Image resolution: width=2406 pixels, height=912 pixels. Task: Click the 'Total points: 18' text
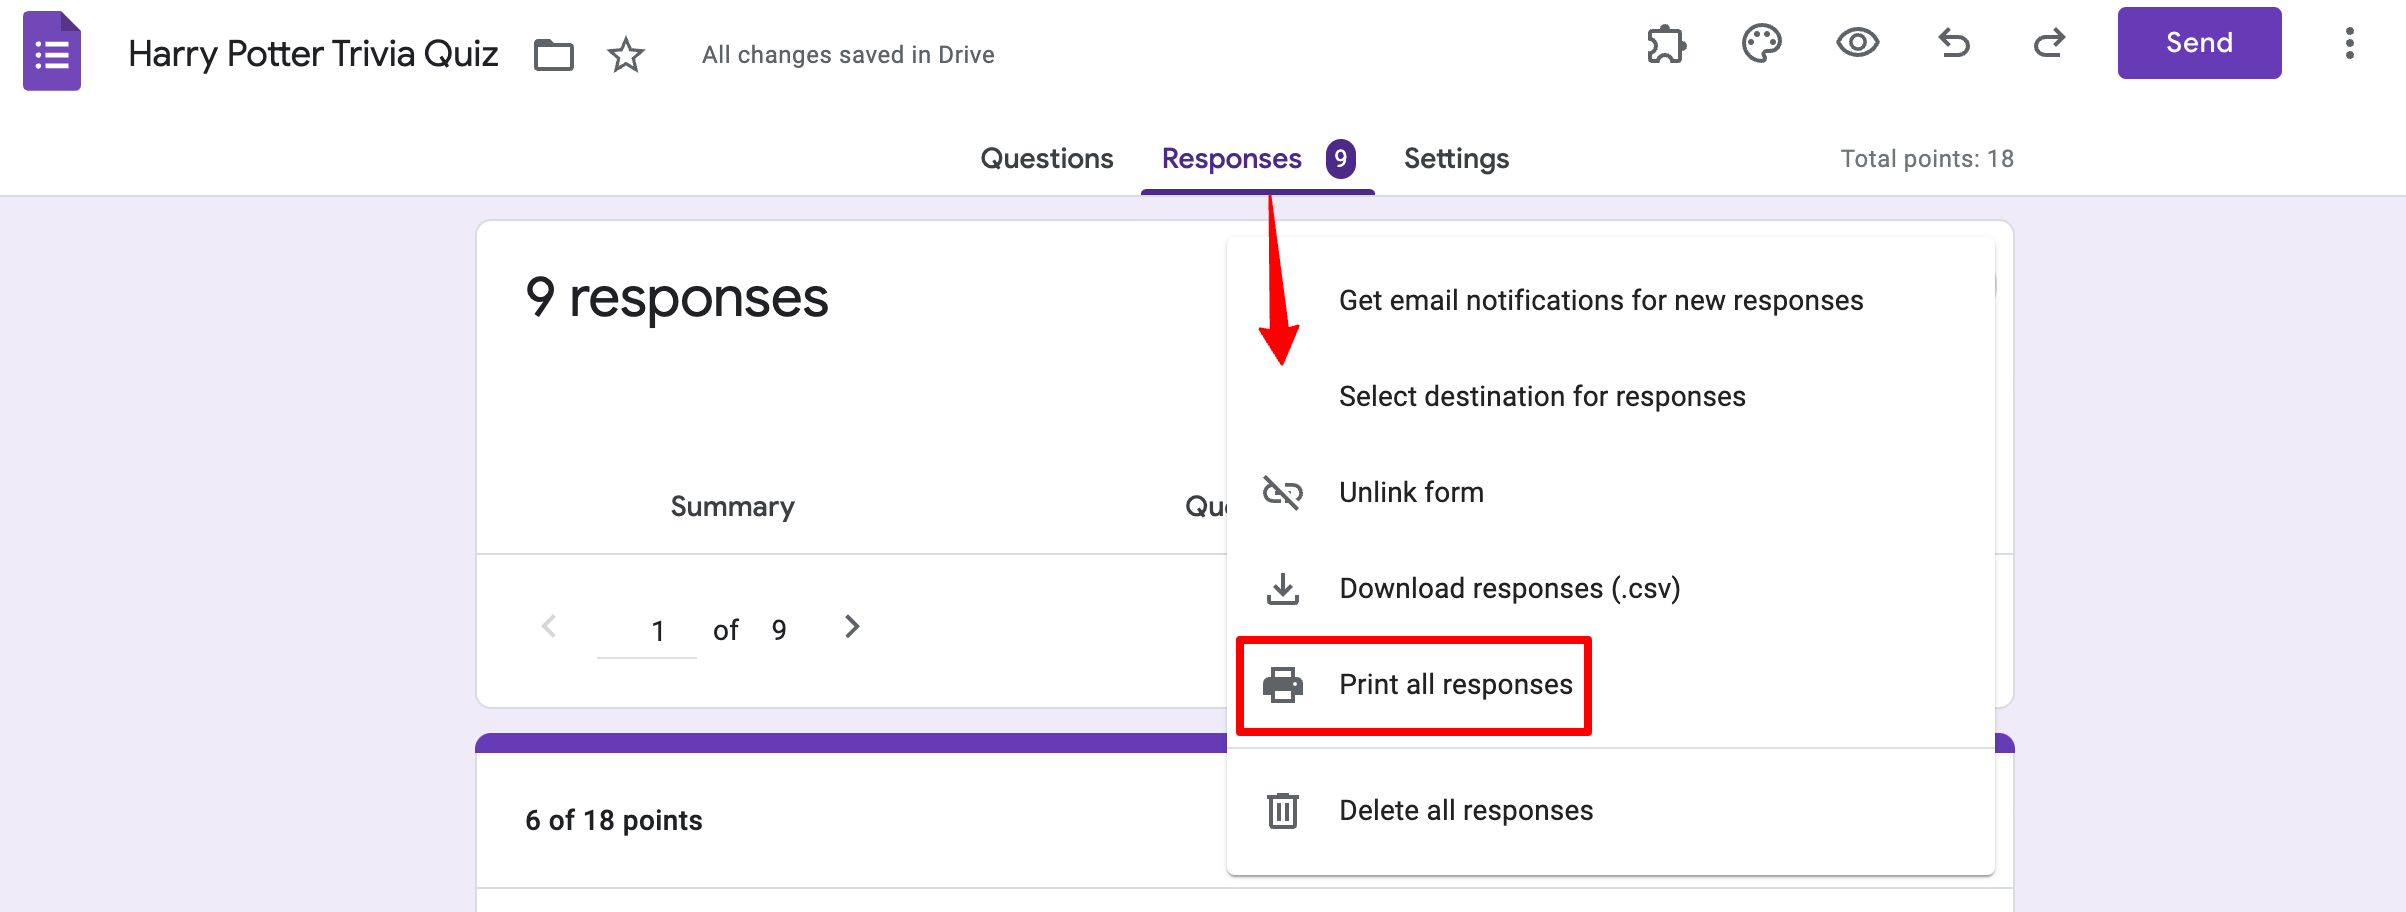pos(1927,158)
